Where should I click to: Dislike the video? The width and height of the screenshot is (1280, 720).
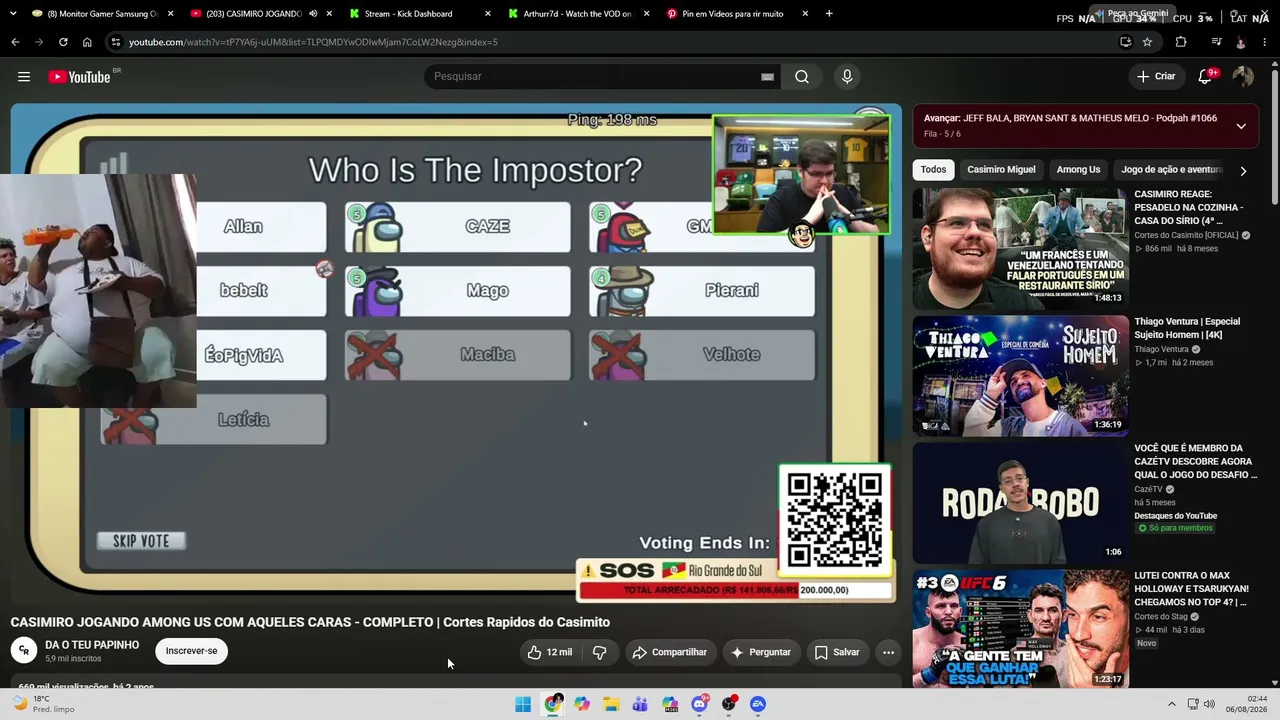pyautogui.click(x=600, y=652)
